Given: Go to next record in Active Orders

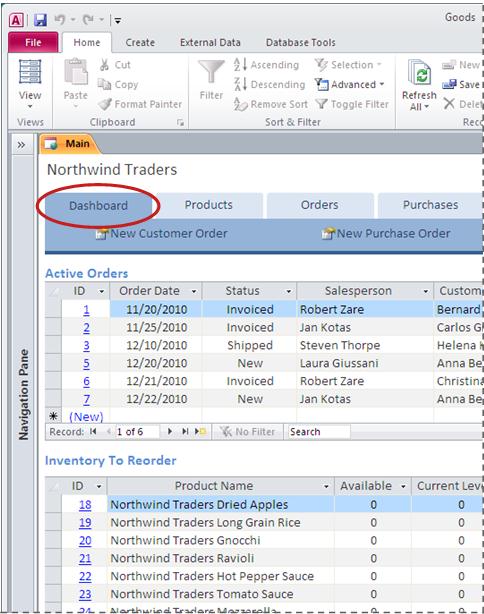Looking at the screenshot, I should point(170,432).
